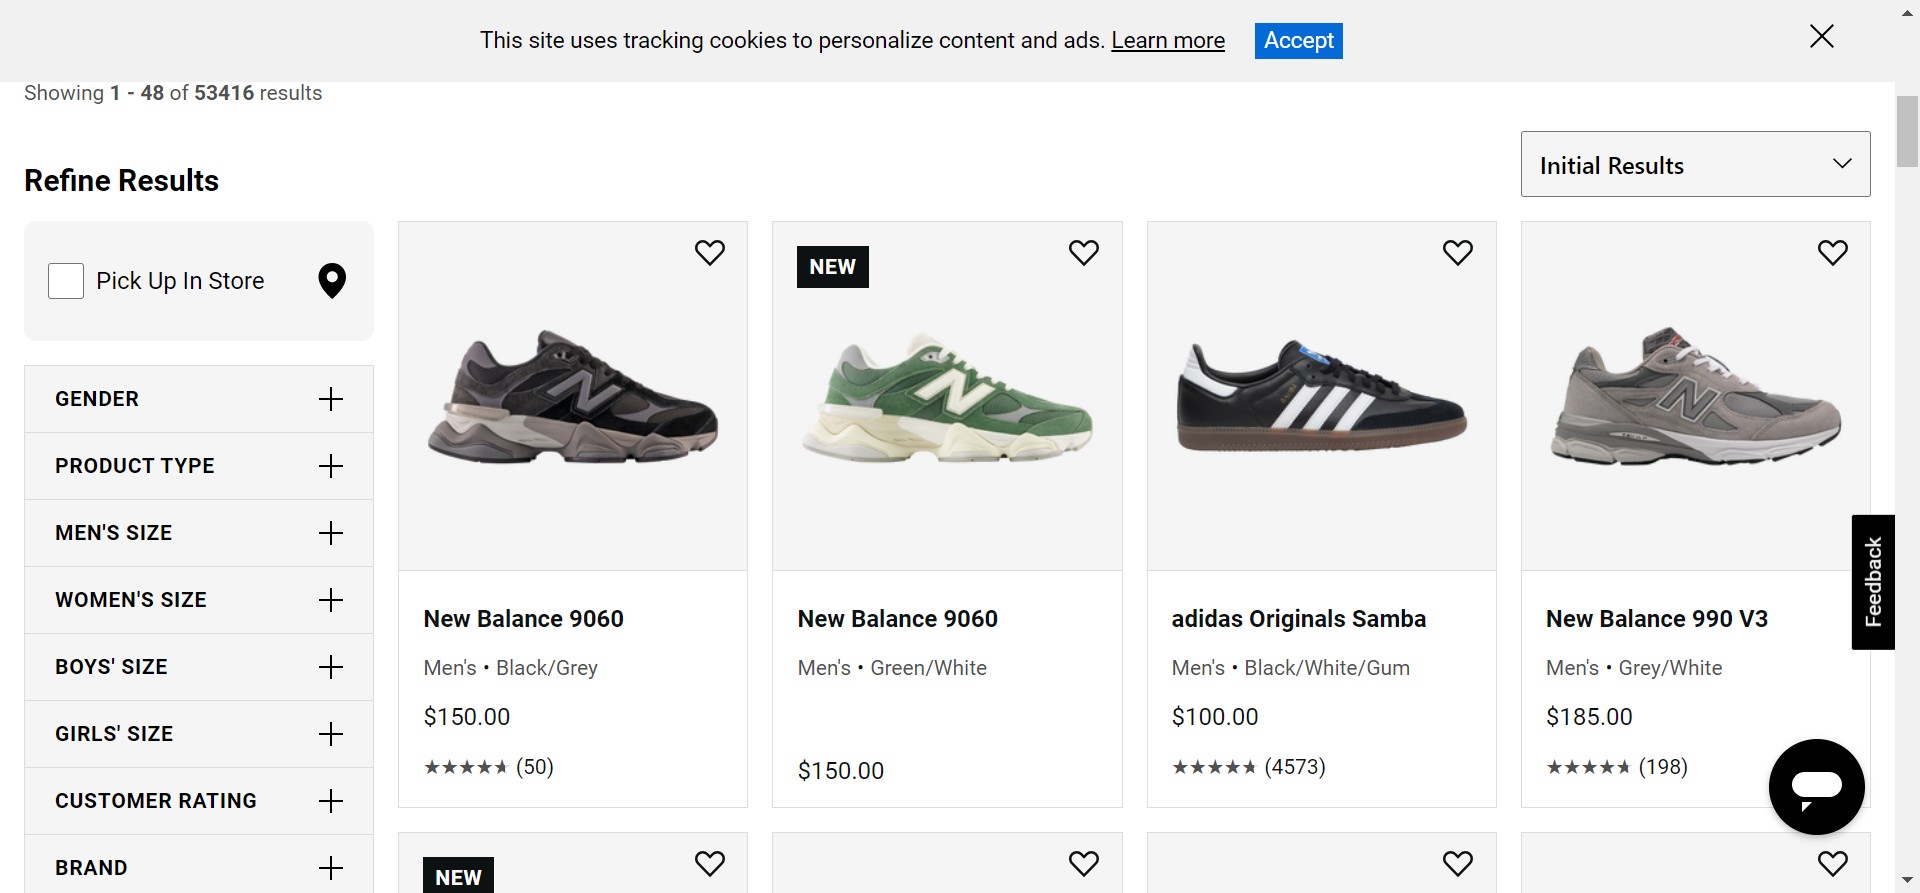1920x893 pixels.
Task: Click the page vertical scrollbar thumb
Action: click(x=1907, y=130)
